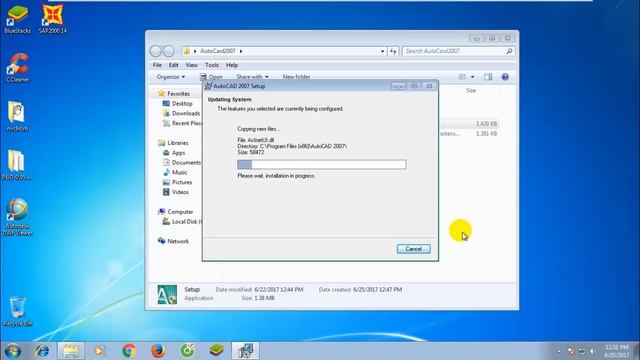Open the address bar history dropdown arrow
The height and width of the screenshot is (360, 640).
click(382, 51)
